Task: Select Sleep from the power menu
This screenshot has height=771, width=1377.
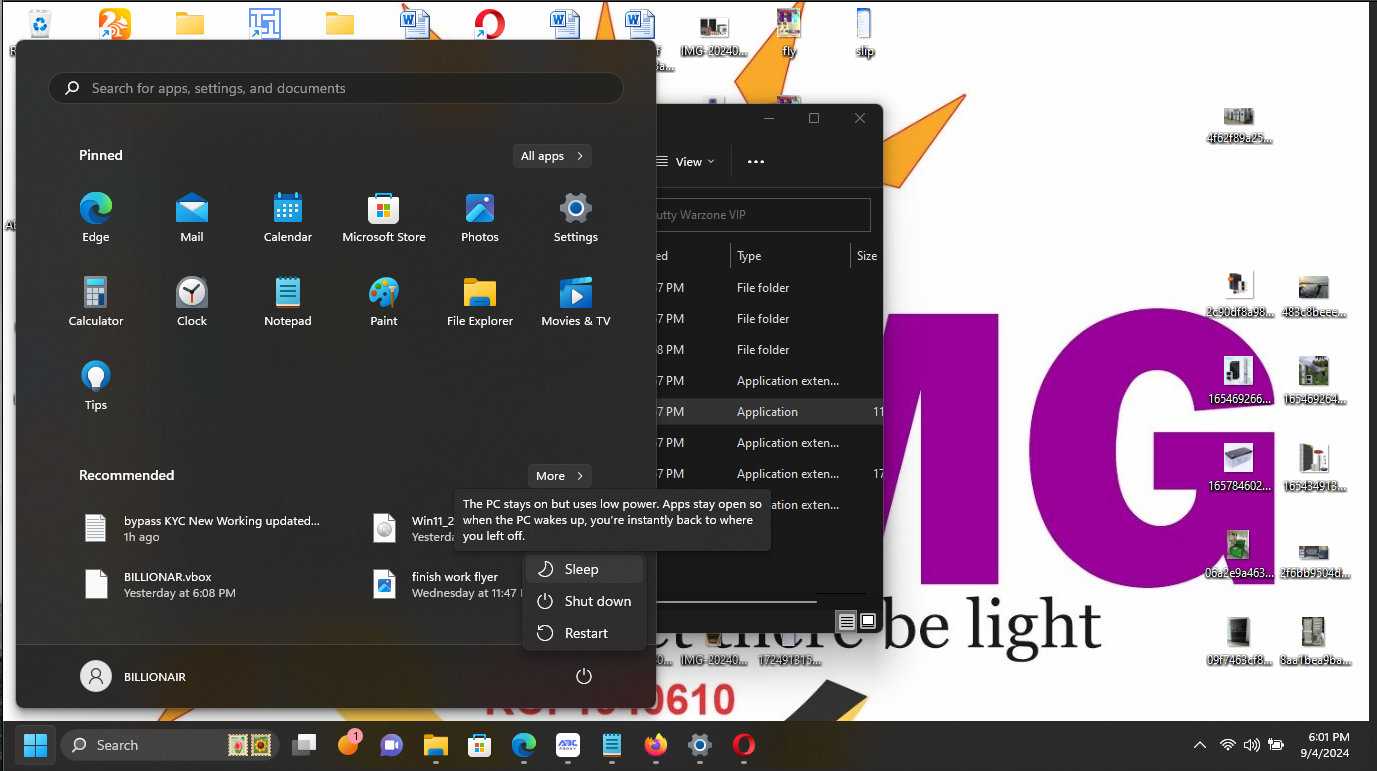Action: [x=584, y=569]
